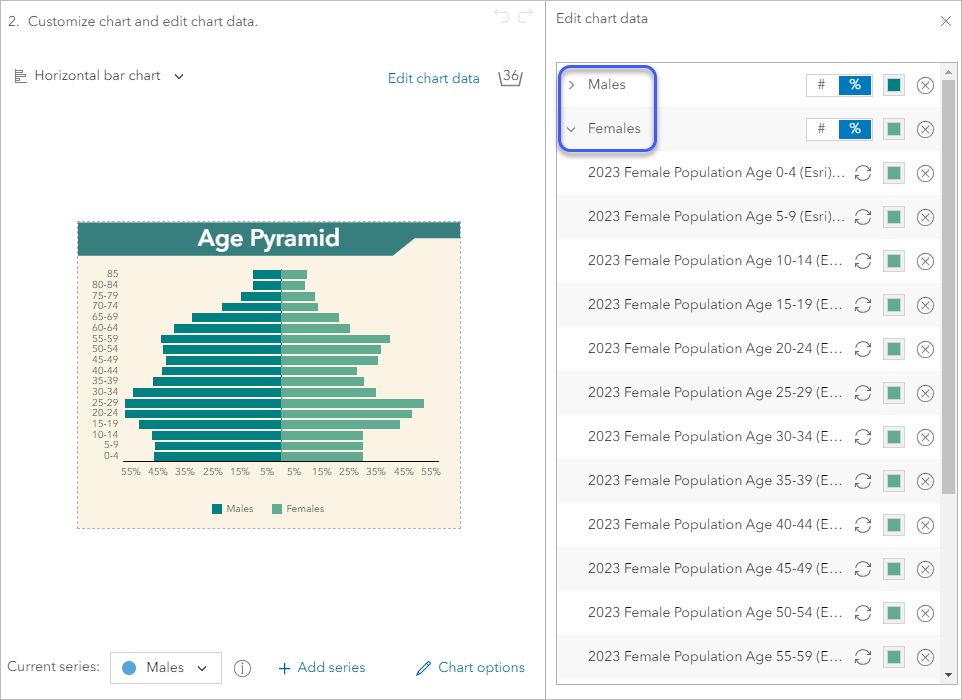Remove the Males series using its X icon
This screenshot has width=962, height=700.
[x=925, y=85]
